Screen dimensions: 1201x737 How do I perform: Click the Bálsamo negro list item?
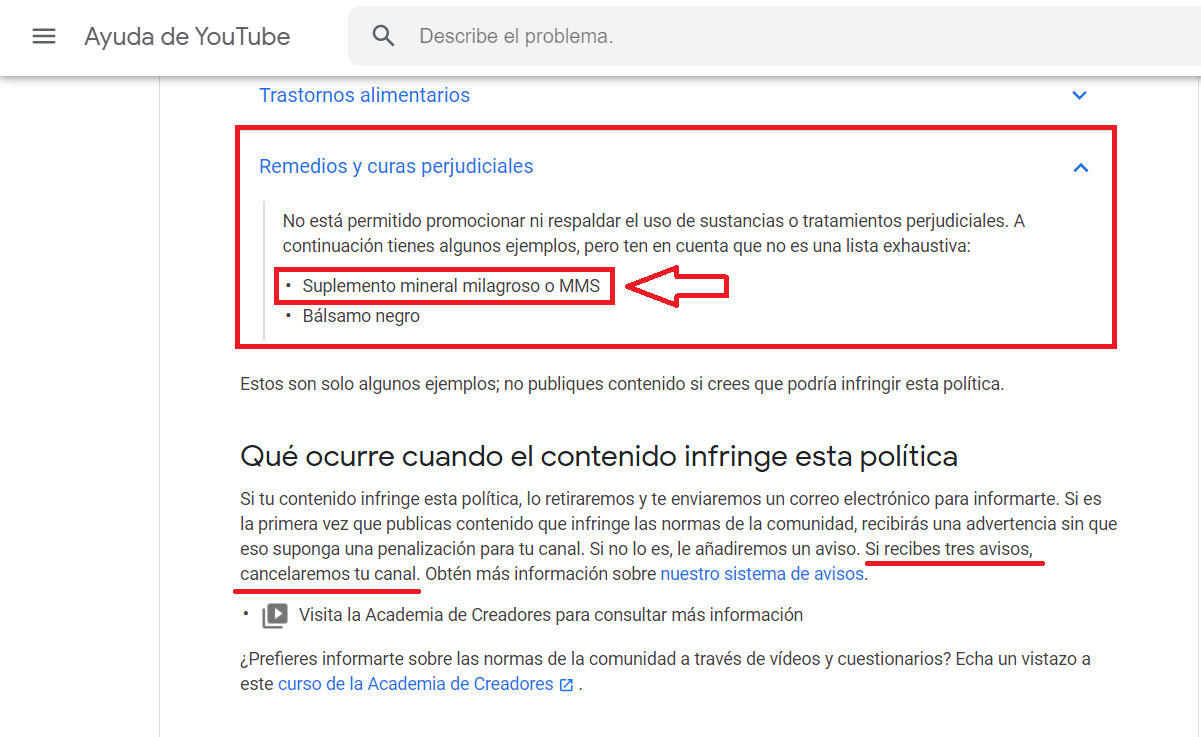coord(361,316)
